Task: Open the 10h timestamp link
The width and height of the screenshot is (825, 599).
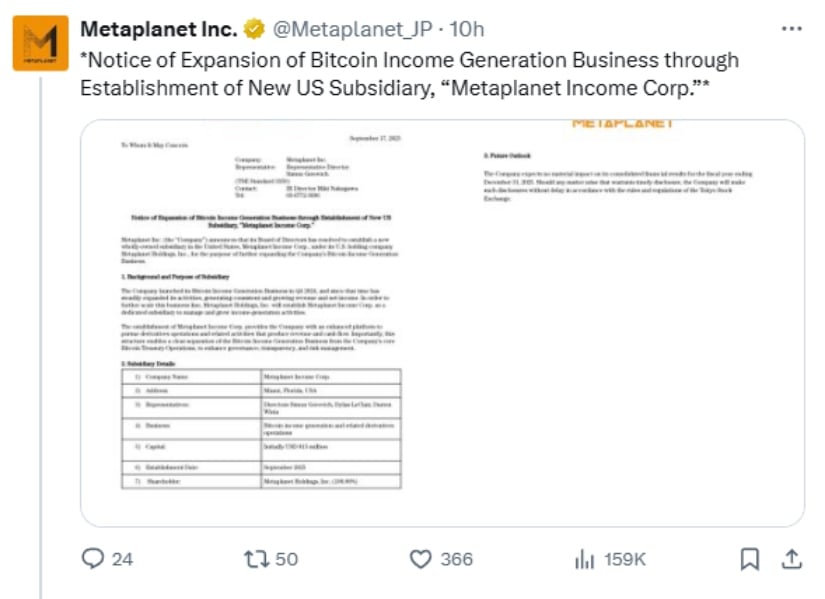Action: tap(466, 29)
